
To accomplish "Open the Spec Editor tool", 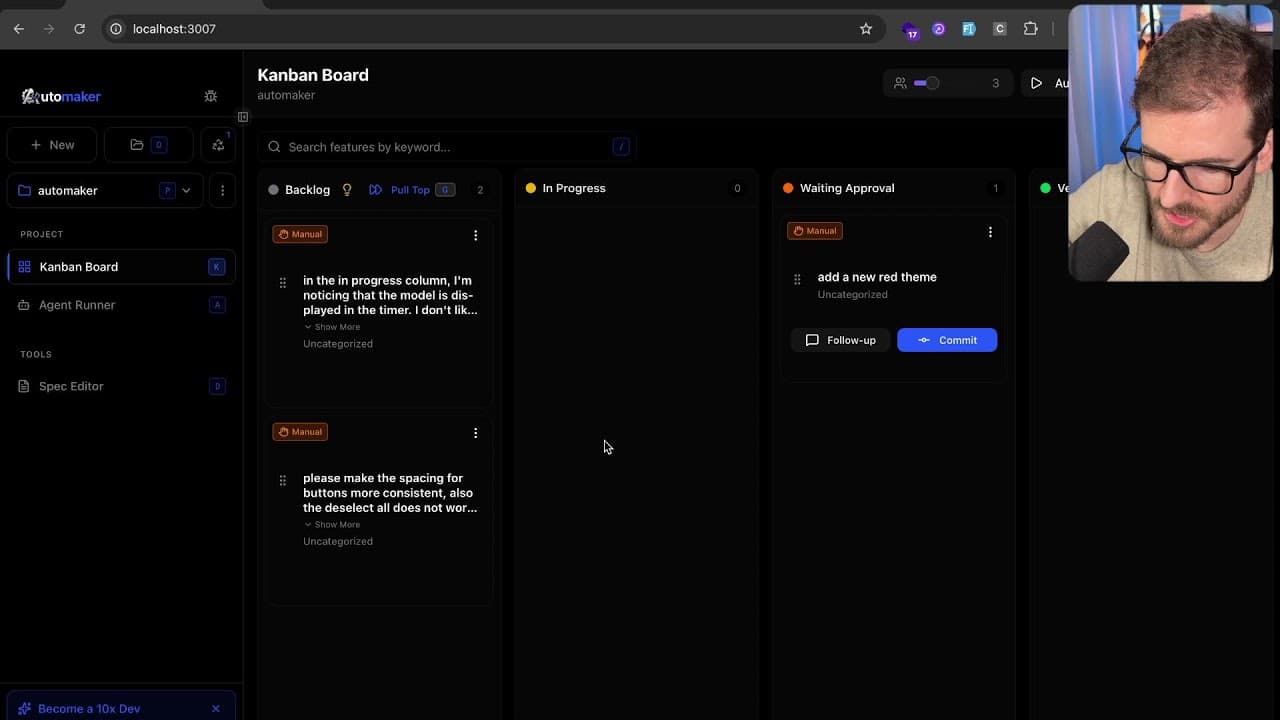I will (71, 386).
